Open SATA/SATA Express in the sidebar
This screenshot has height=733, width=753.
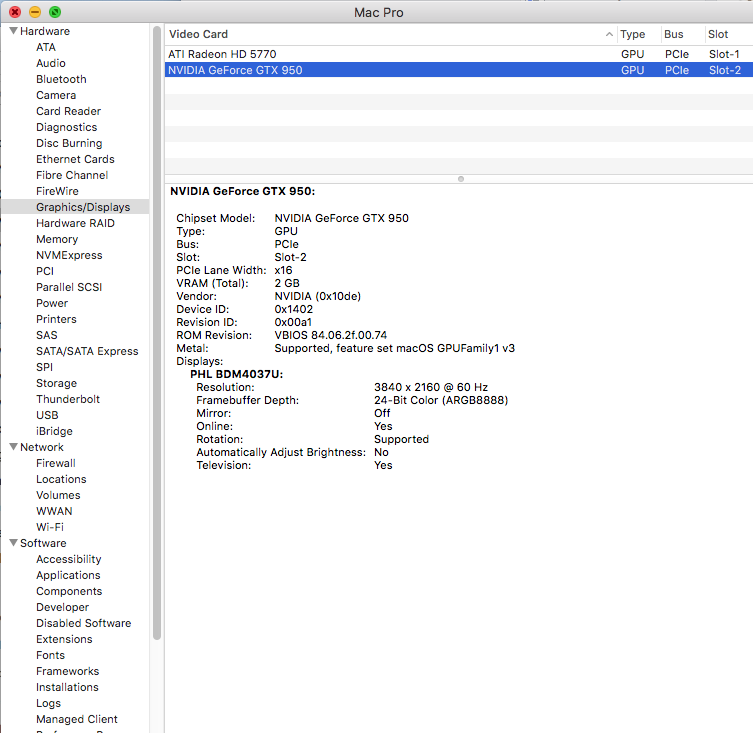tap(87, 351)
